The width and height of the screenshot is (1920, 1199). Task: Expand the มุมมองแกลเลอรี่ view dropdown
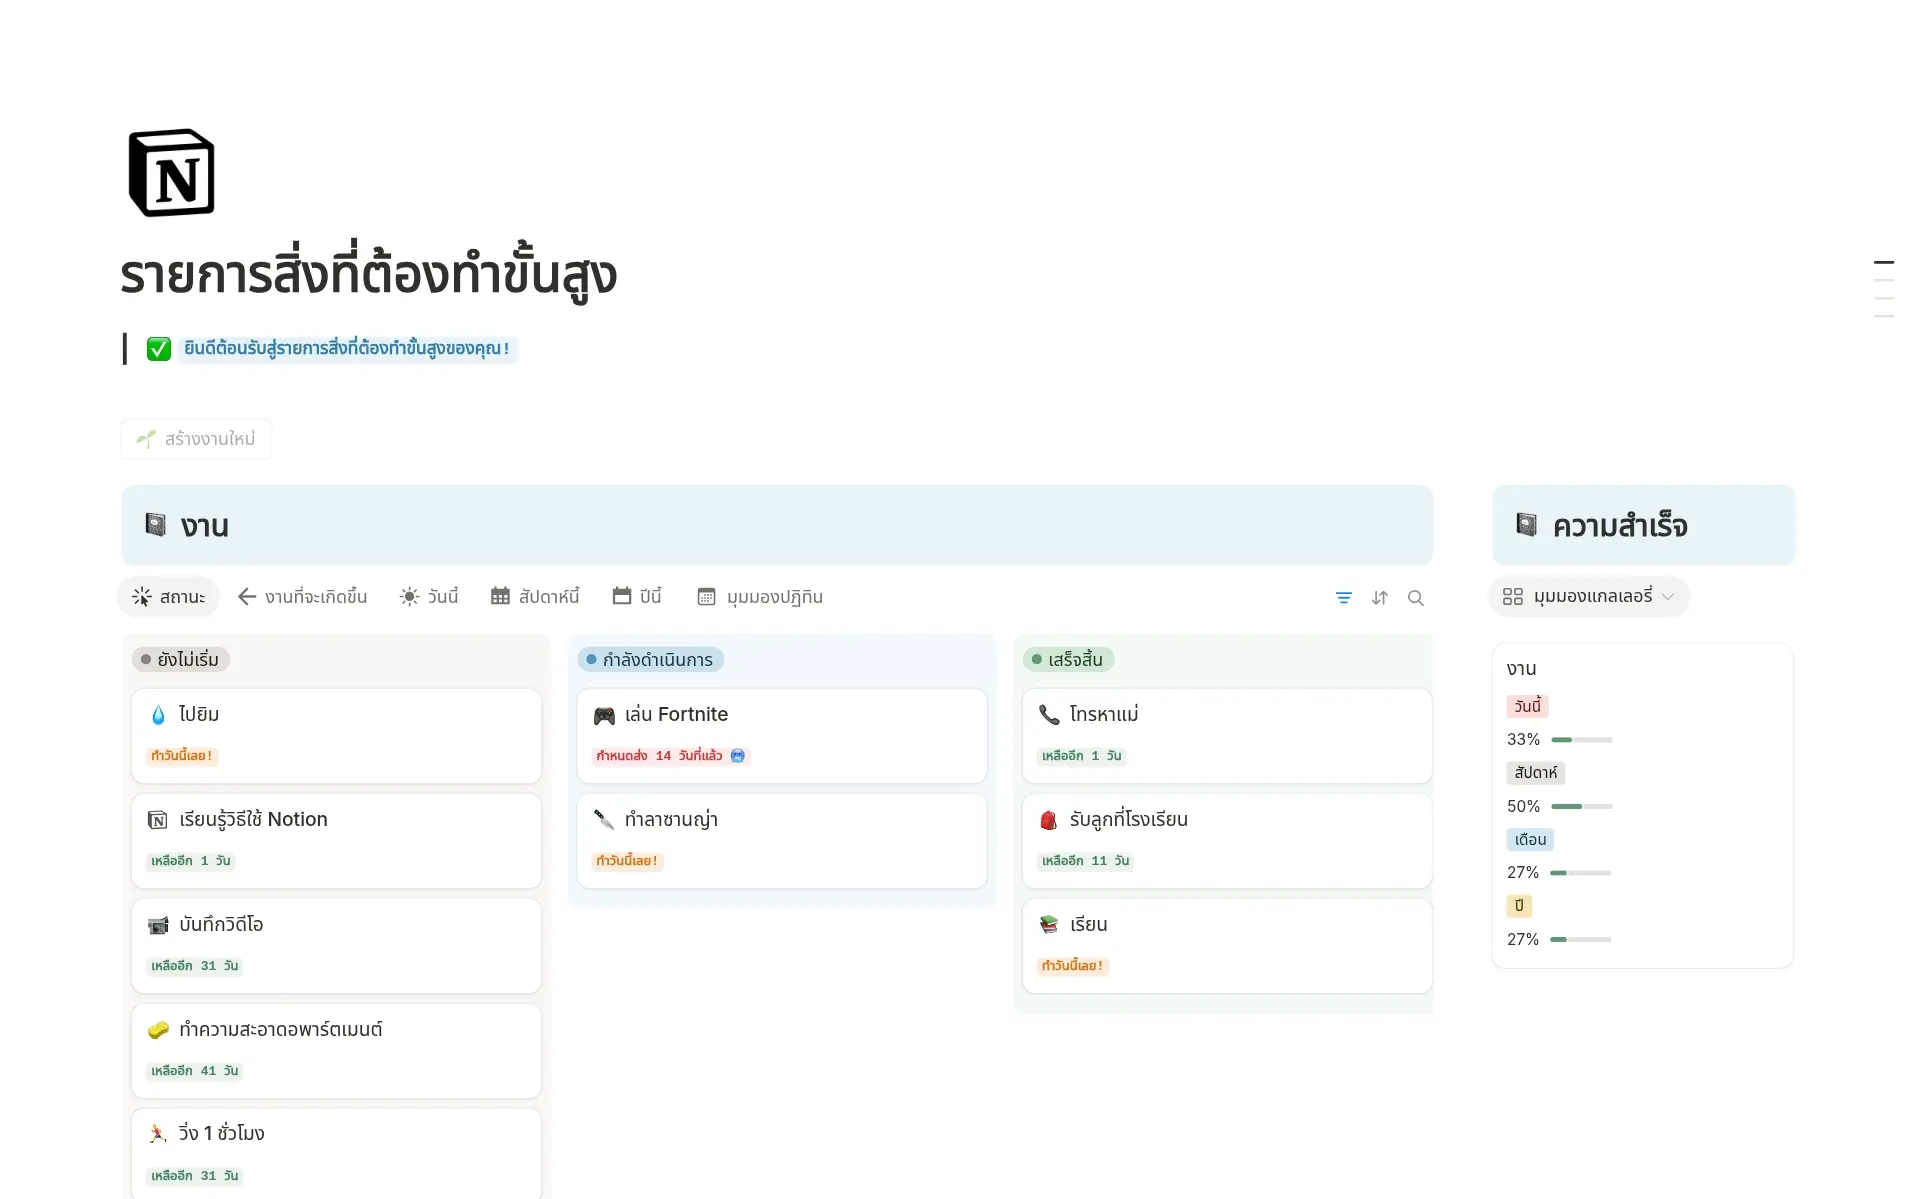[x=1589, y=596]
